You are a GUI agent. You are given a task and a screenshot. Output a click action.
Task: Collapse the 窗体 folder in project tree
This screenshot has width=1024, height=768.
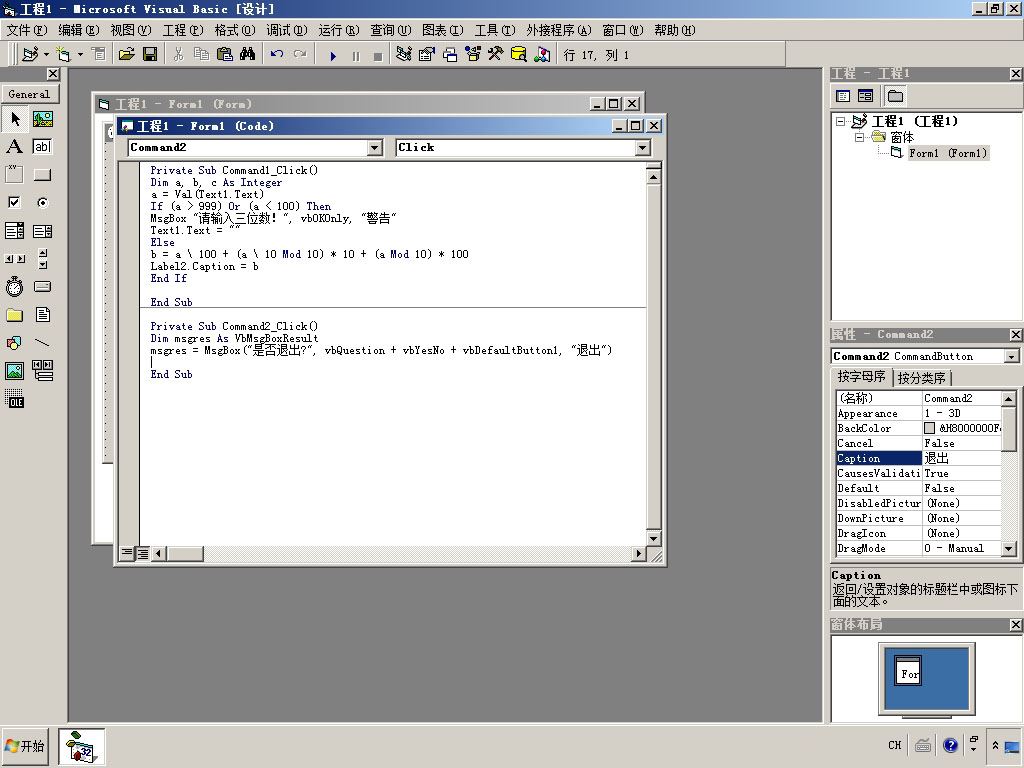859,137
